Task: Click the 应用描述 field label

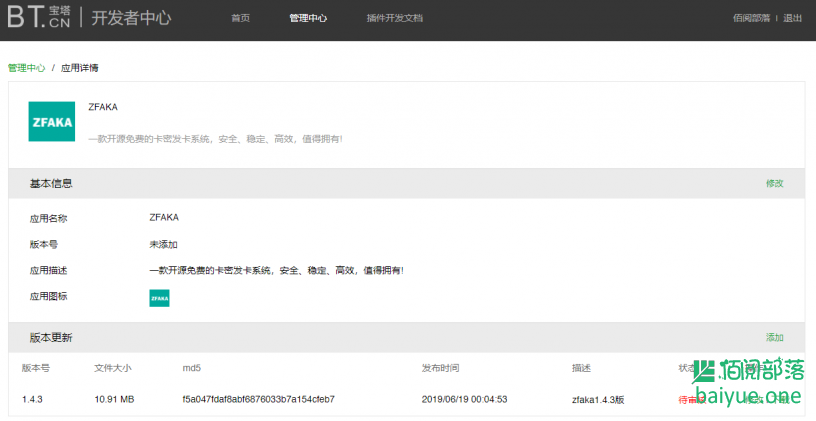Action: [x=48, y=271]
